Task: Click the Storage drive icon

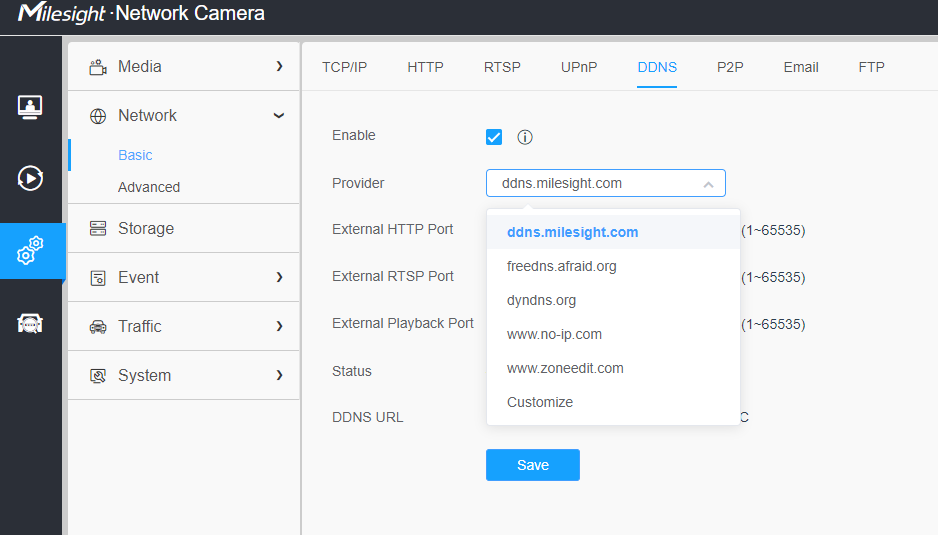Action: pyautogui.click(x=98, y=229)
